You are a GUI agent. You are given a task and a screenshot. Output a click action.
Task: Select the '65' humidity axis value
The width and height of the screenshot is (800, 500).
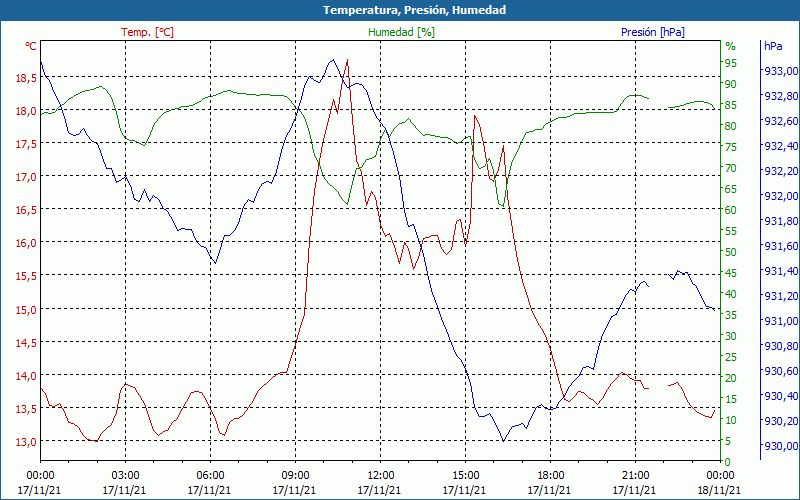point(731,189)
